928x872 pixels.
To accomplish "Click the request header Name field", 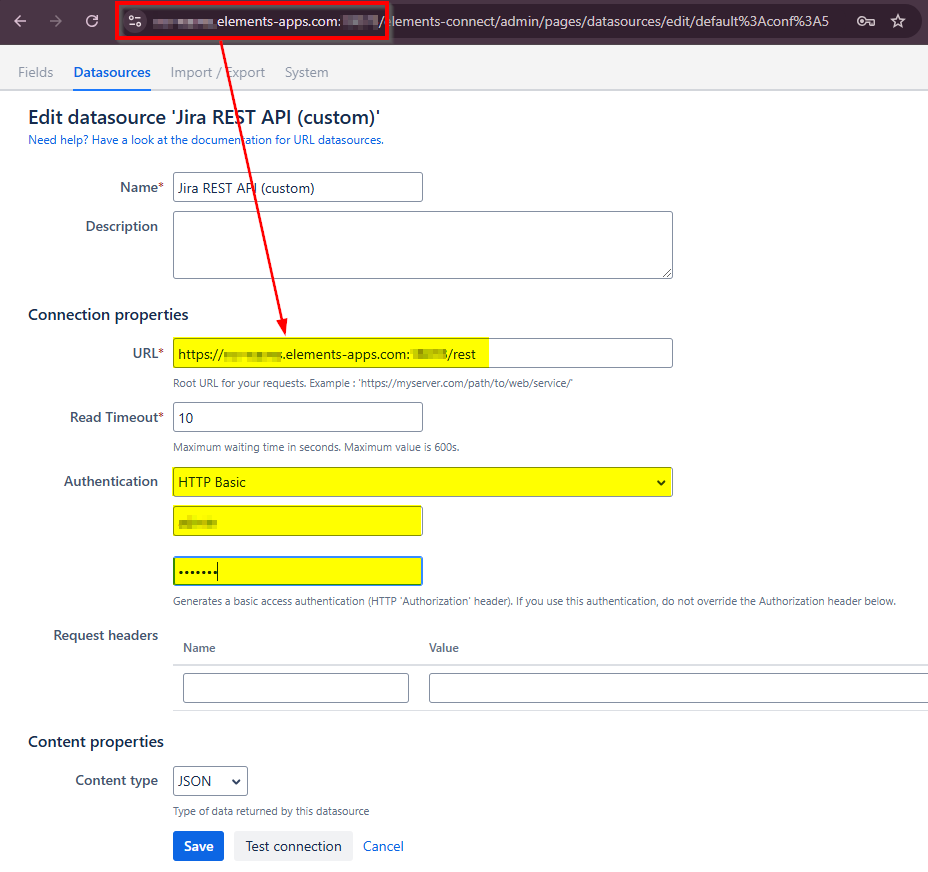I will coord(295,688).
